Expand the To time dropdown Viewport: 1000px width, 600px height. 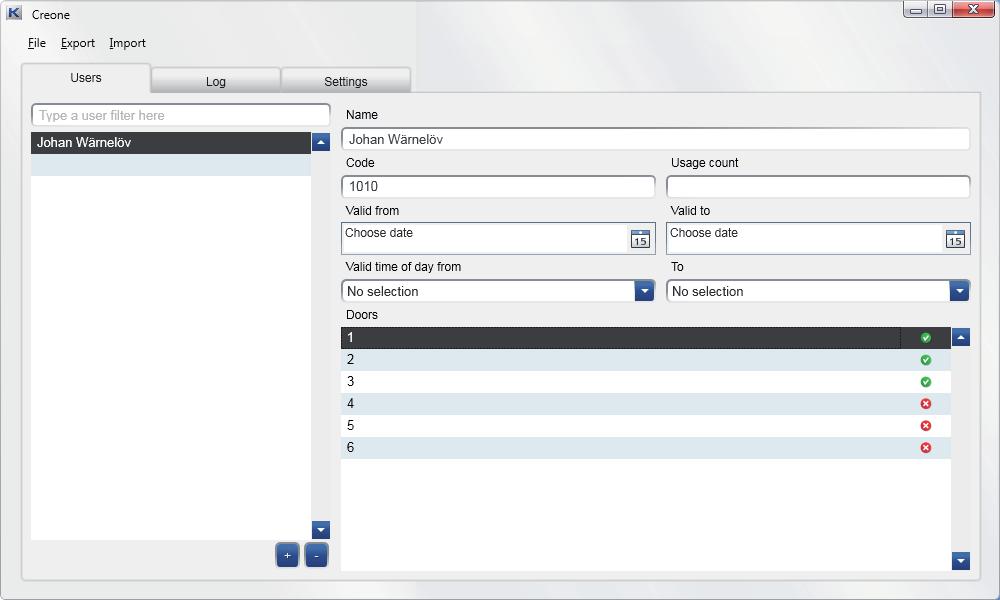[x=959, y=291]
